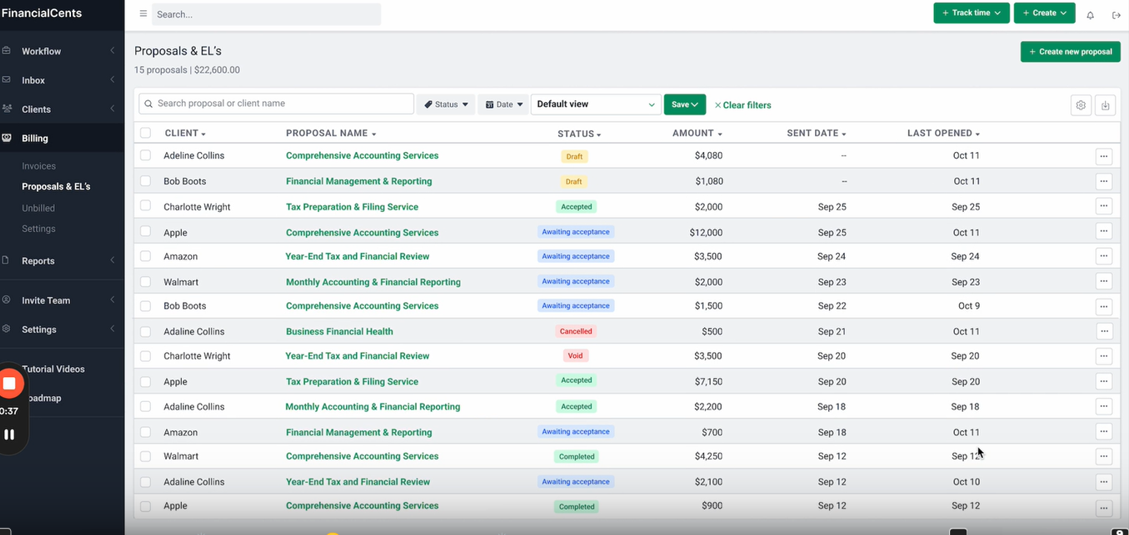
Task: Sort by the Amount column header
Action: point(697,133)
